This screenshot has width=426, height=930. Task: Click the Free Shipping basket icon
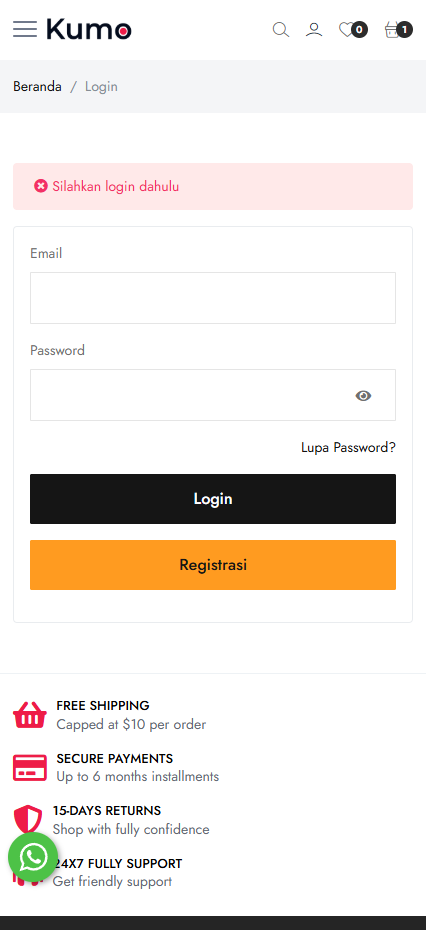(30, 715)
